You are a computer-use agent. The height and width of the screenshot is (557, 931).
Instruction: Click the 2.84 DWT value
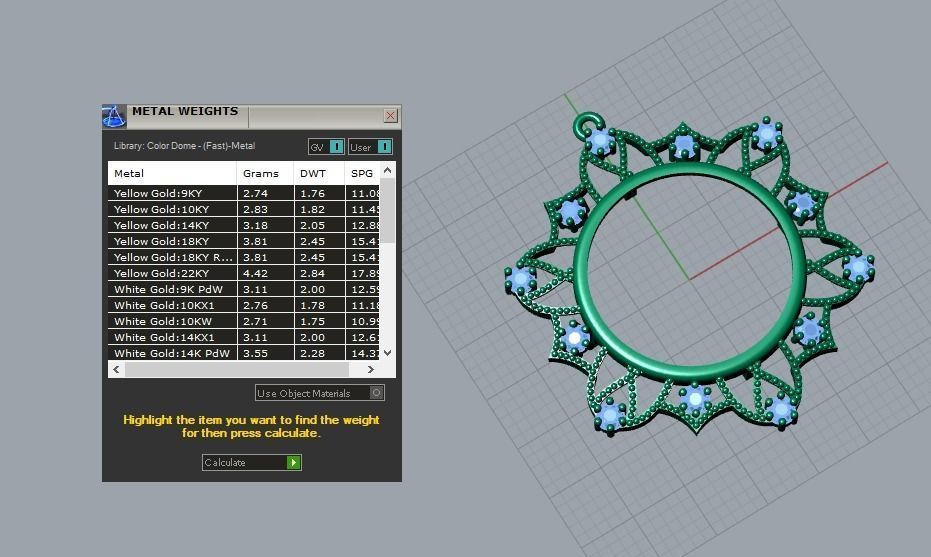pos(312,274)
